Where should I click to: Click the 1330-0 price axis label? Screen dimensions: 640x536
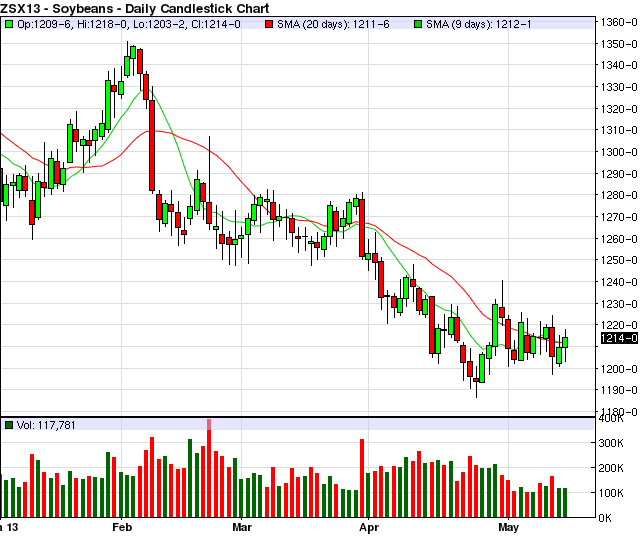619,87
